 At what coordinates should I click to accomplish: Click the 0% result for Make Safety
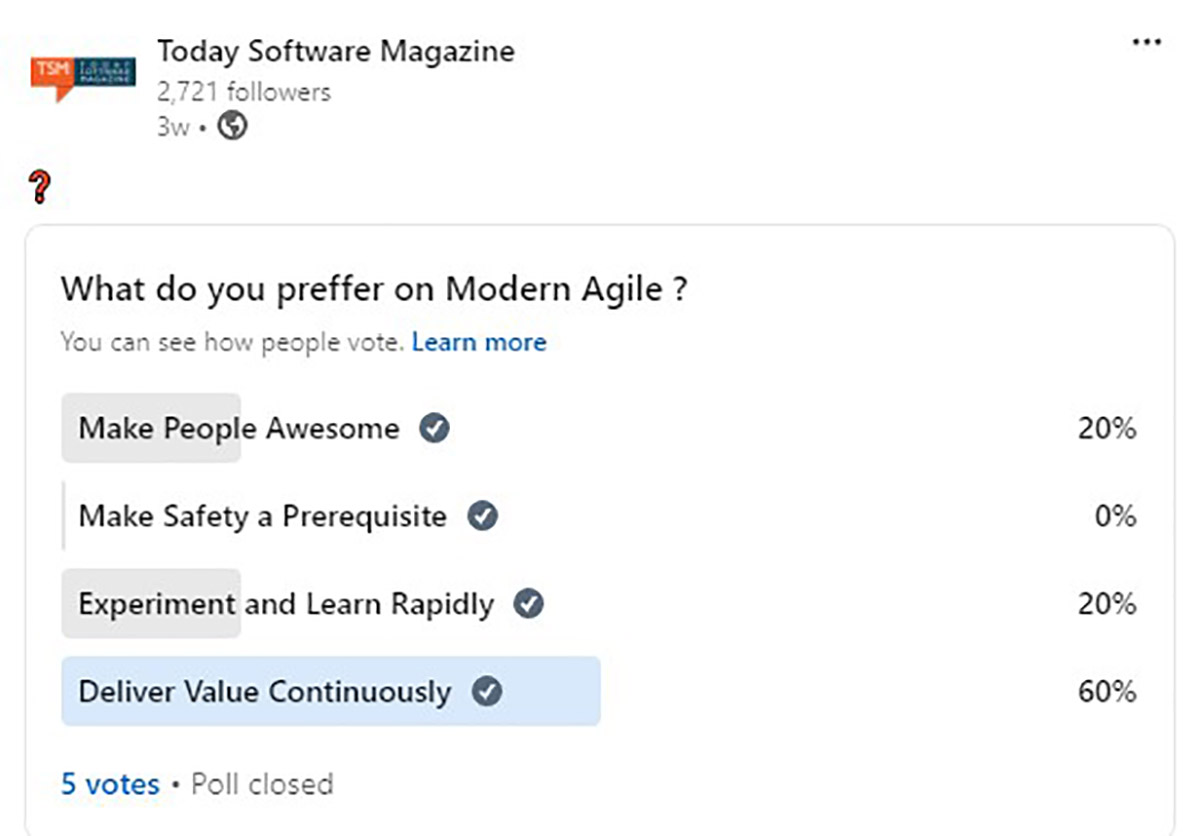coord(1114,517)
